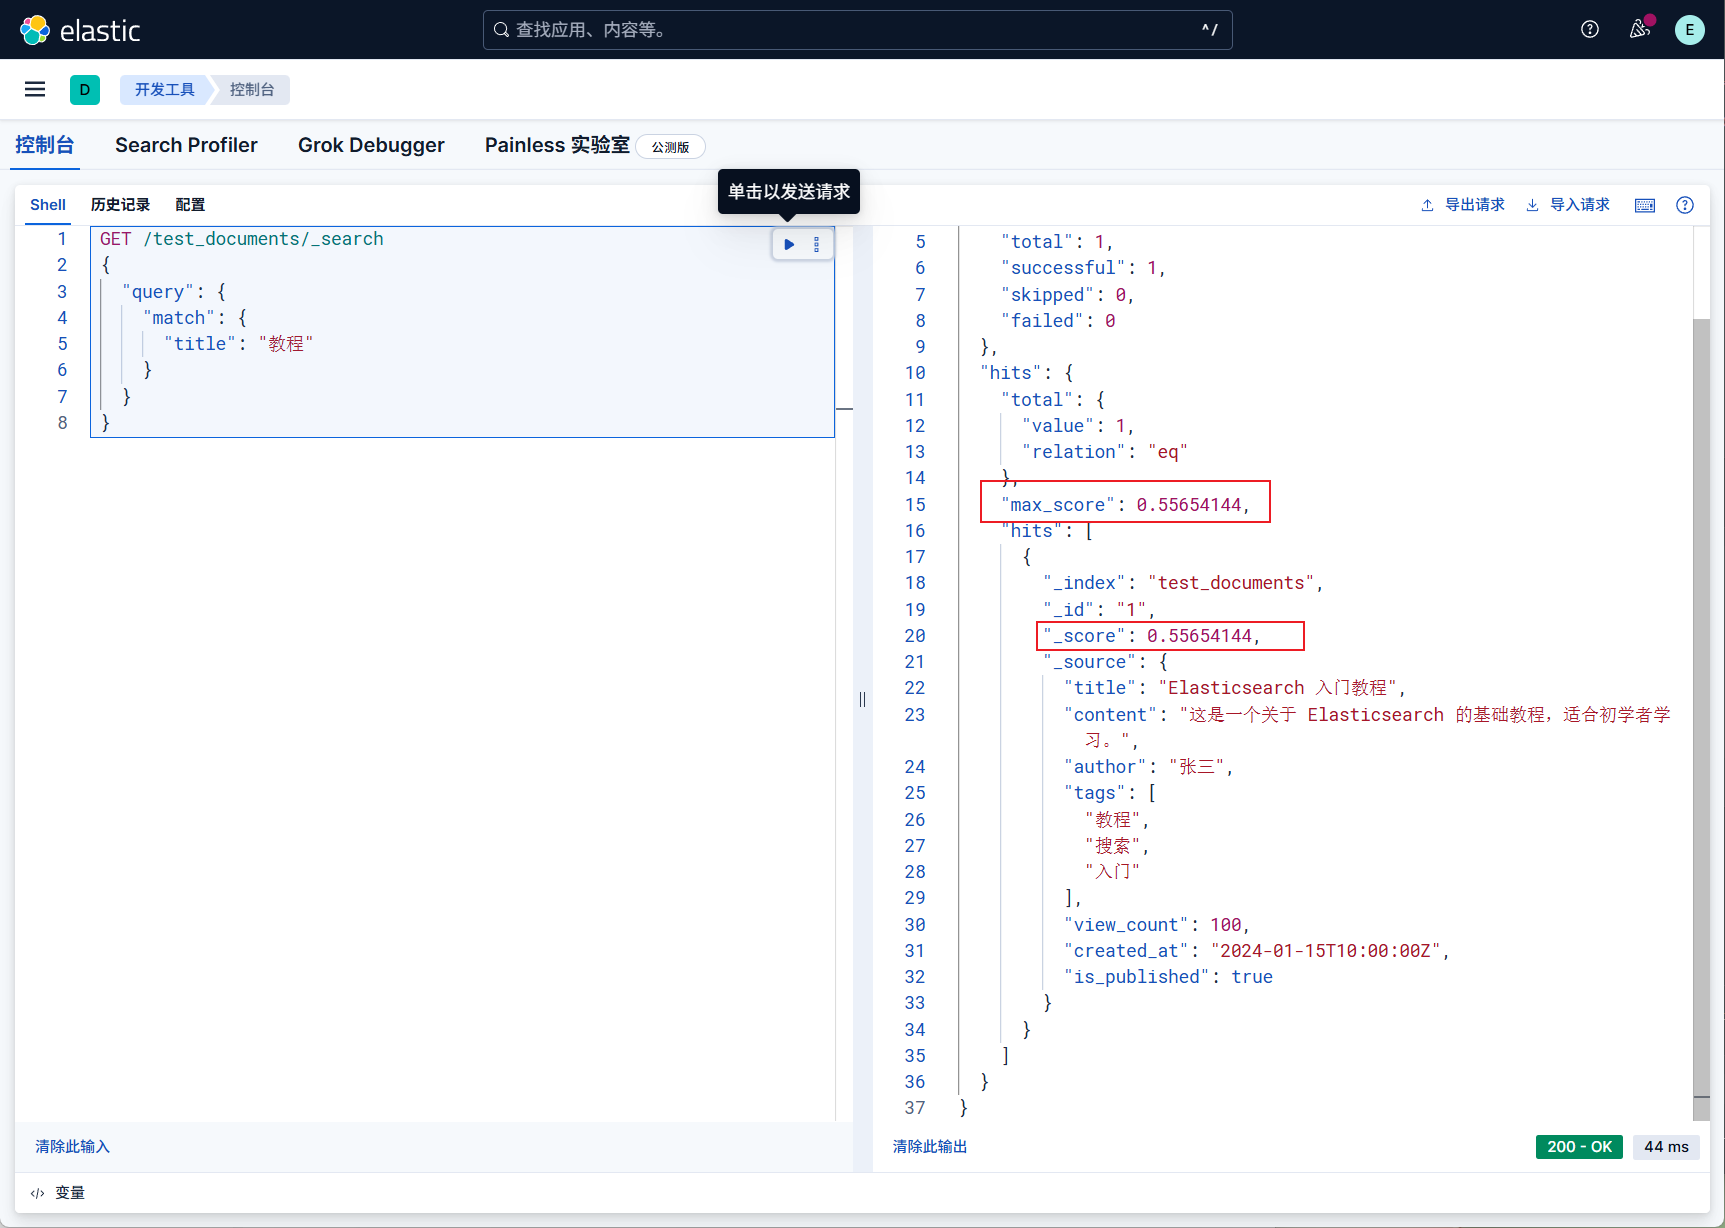Open the 历史记录 history tab
Viewport: 1725px width, 1228px height.
[x=120, y=205]
